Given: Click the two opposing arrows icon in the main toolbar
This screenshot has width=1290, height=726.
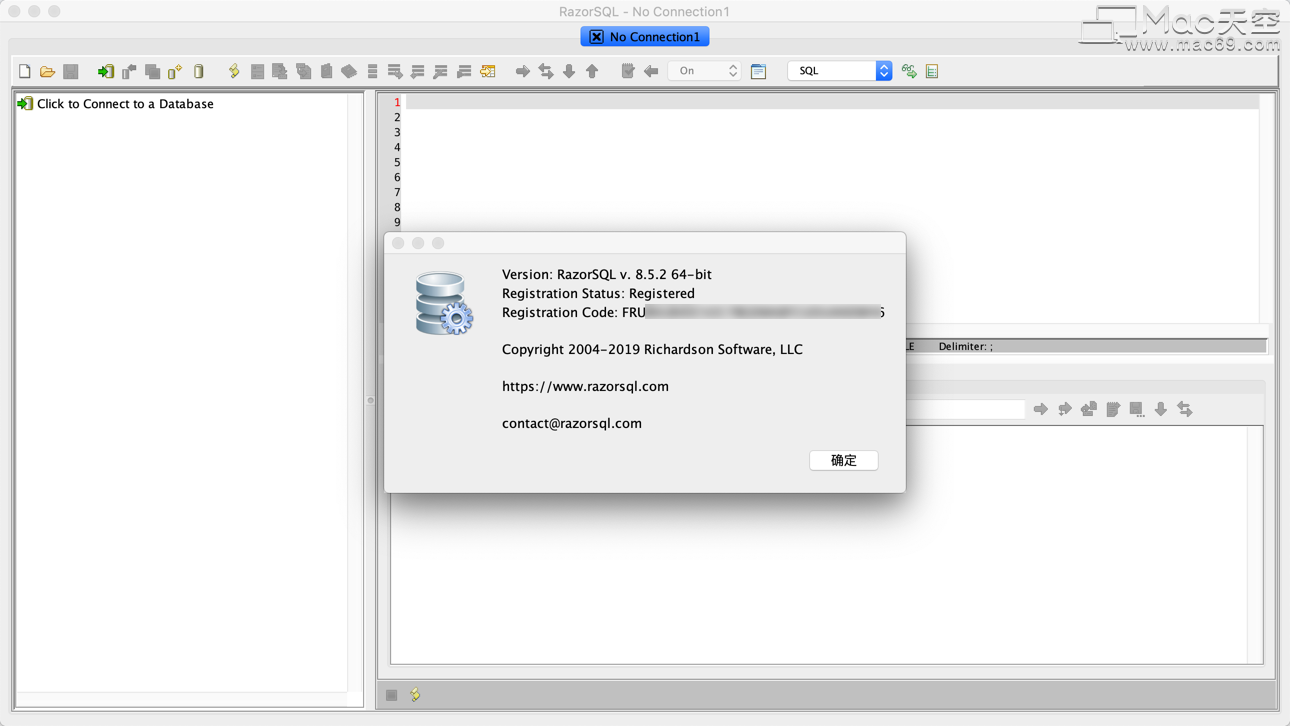Looking at the screenshot, I should (546, 71).
